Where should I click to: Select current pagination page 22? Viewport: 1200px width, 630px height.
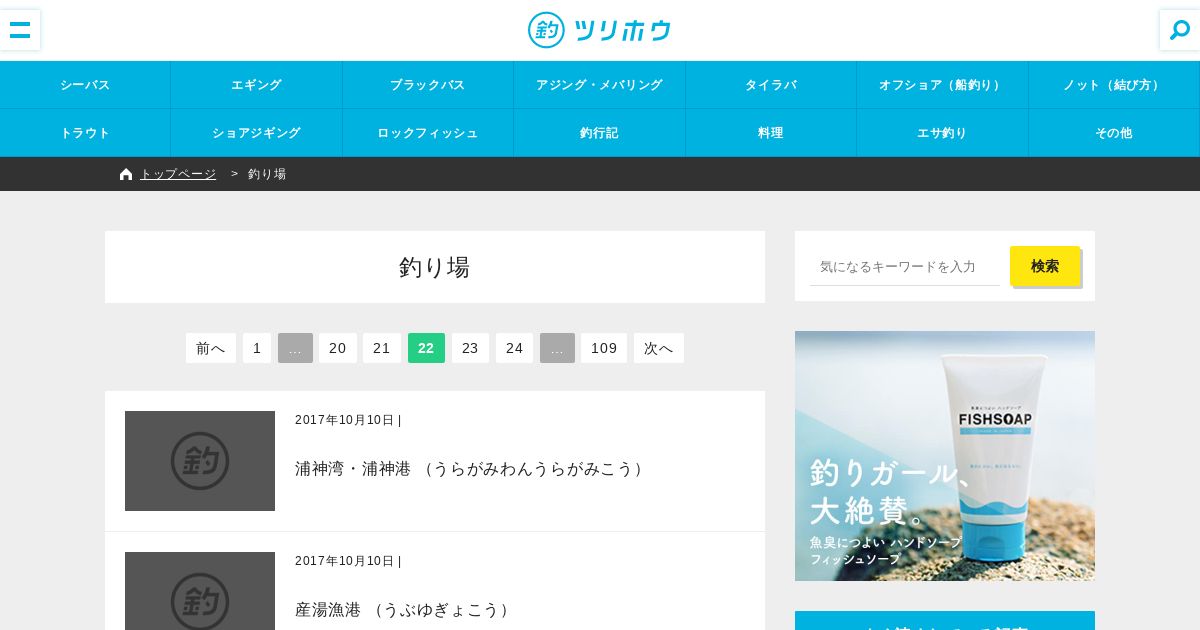click(x=426, y=348)
